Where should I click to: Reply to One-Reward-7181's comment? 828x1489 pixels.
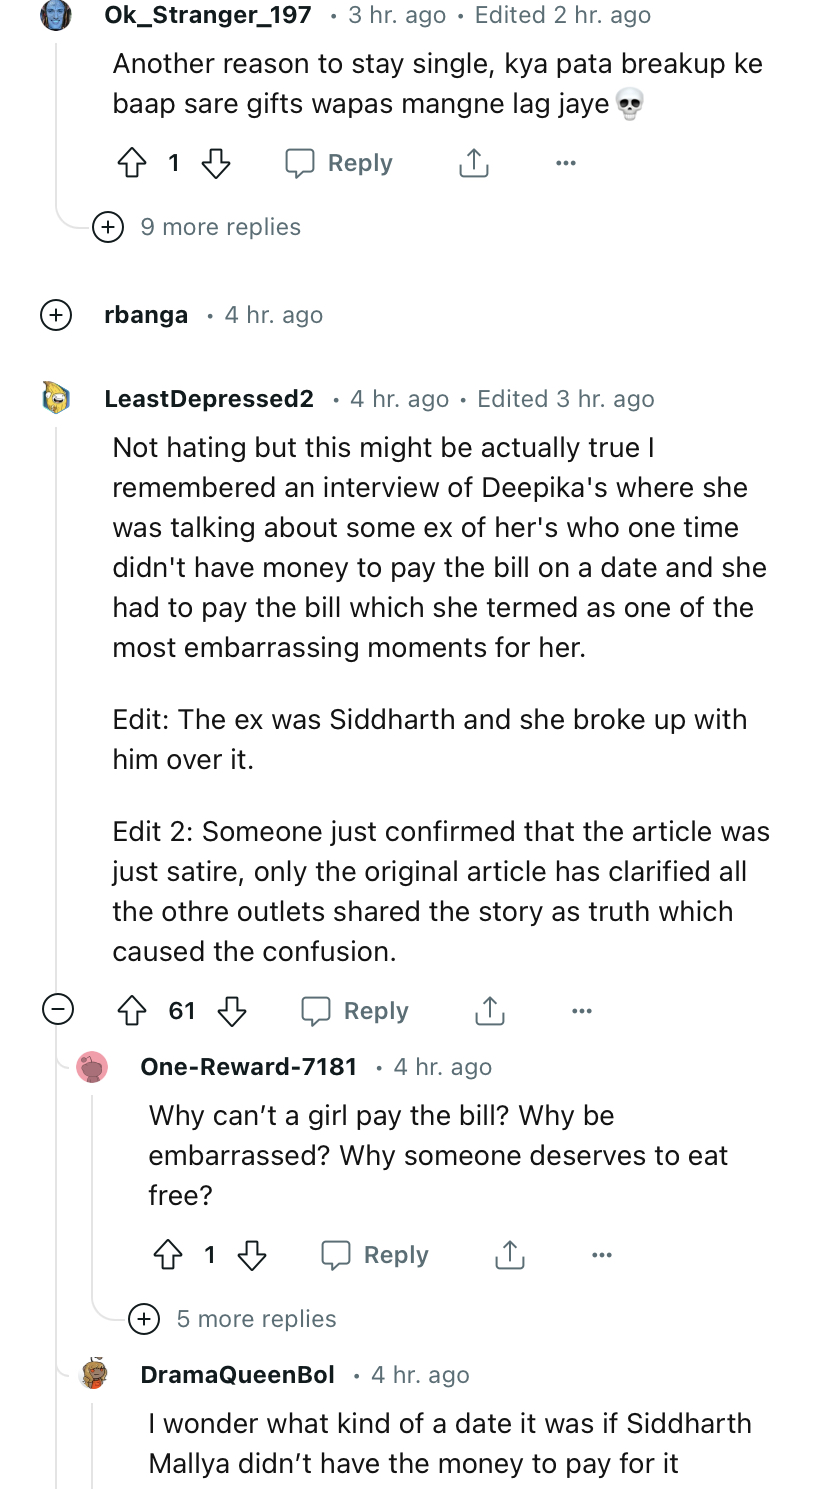pos(375,1255)
